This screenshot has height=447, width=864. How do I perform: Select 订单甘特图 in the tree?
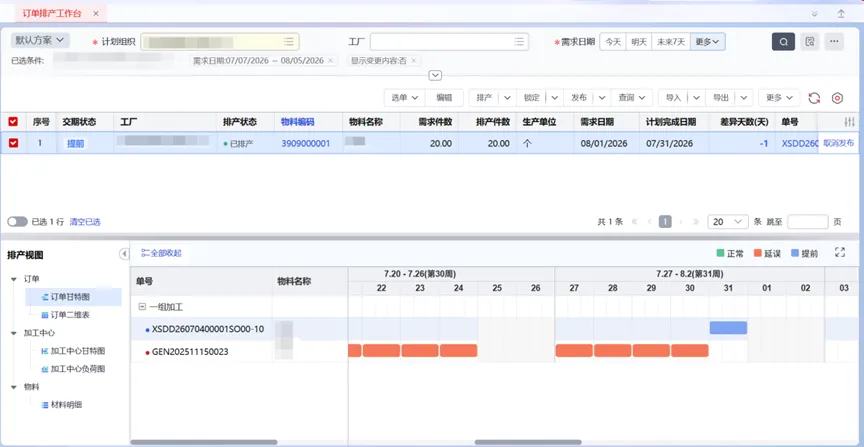[x=71, y=297]
